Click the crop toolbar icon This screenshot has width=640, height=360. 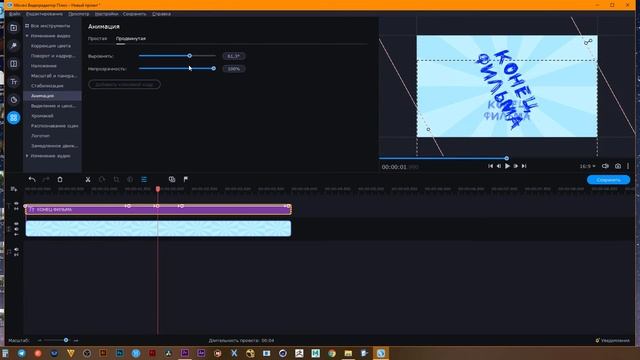pos(116,180)
